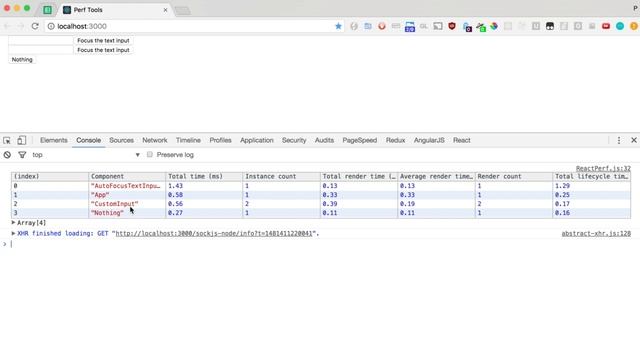Image resolution: width=640 pixels, height=360 pixels.
Task: Open the AngularJS tab
Action: pyautogui.click(x=429, y=140)
